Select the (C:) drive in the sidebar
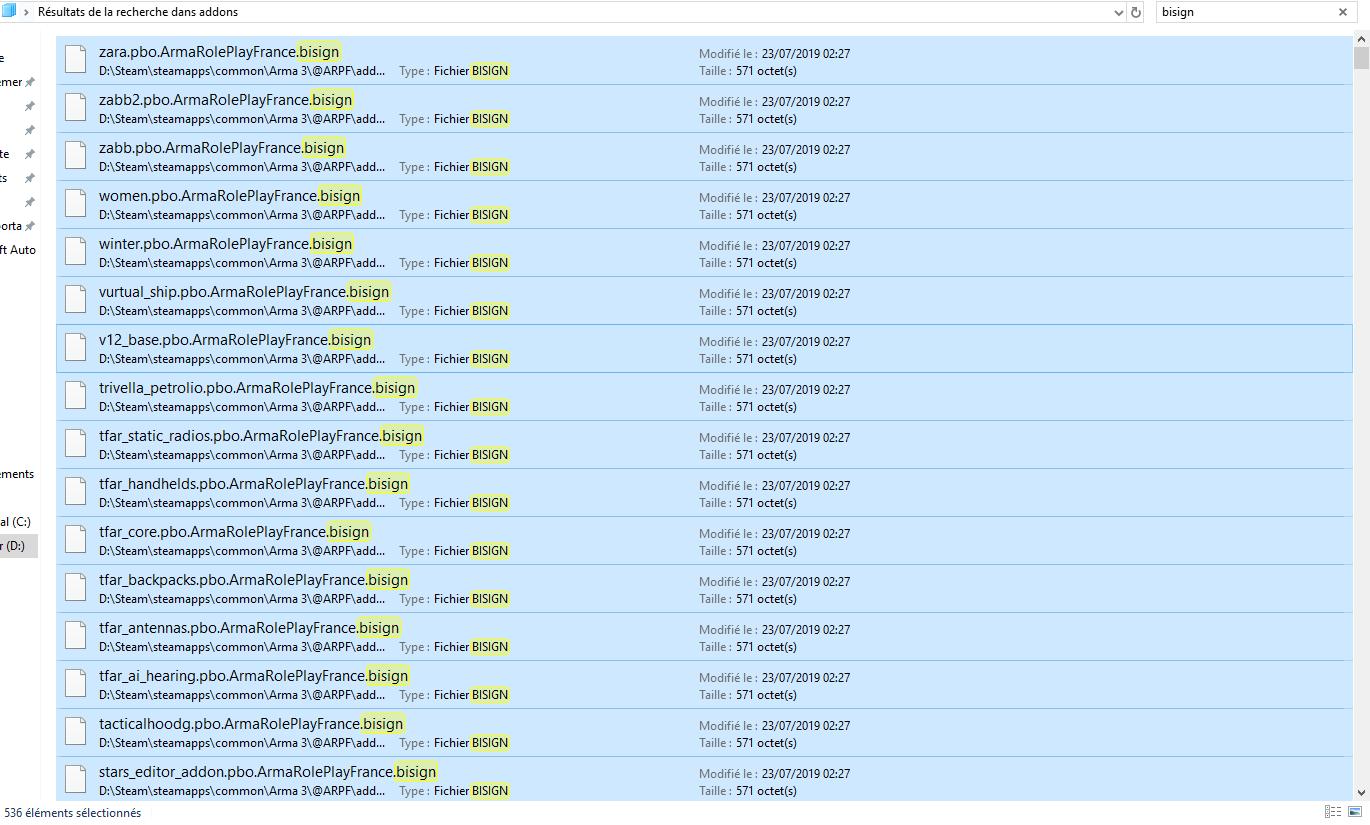Image resolution: width=1370 pixels, height=825 pixels. (16, 522)
